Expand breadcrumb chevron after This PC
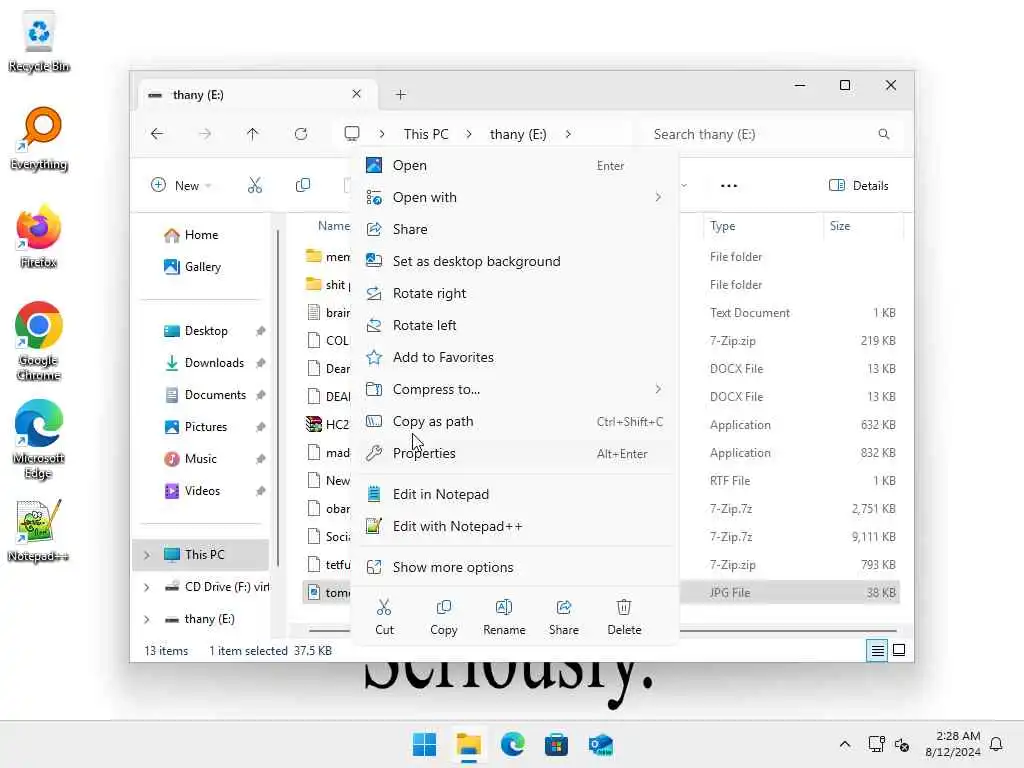The height and width of the screenshot is (768, 1024). pos(469,134)
